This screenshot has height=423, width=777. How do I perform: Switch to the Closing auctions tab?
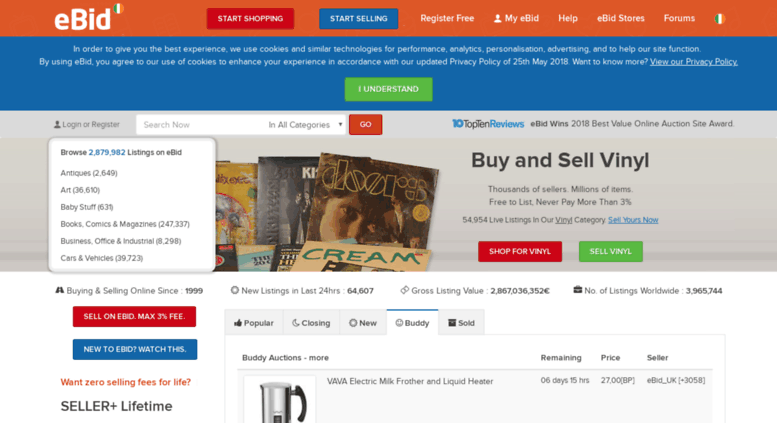(311, 322)
